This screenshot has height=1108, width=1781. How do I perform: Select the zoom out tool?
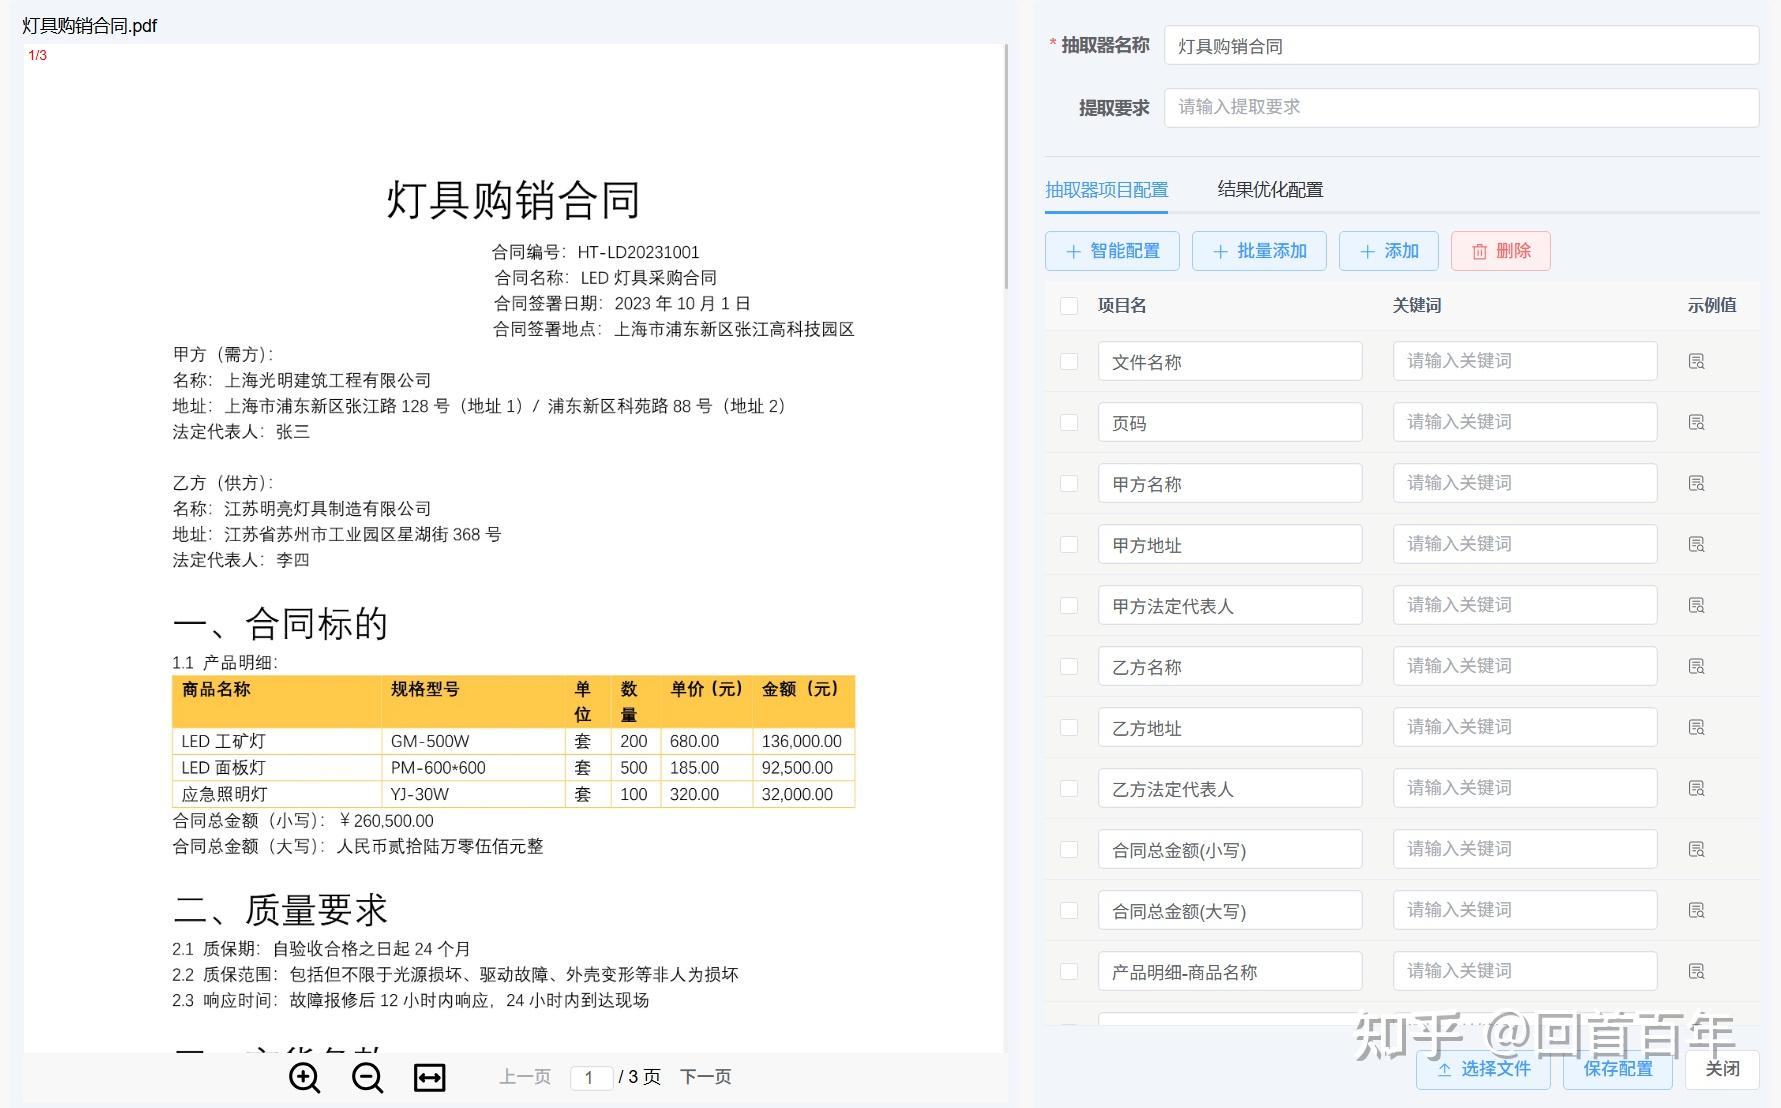tap(367, 1078)
